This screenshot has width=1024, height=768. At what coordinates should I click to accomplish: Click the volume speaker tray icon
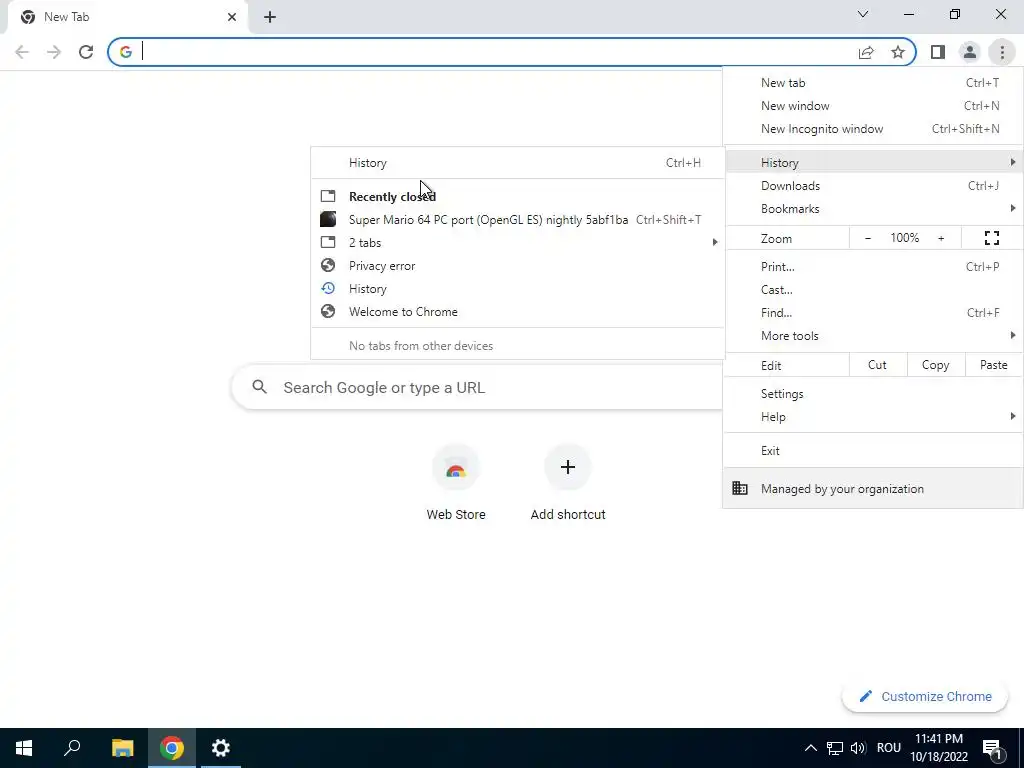click(858, 748)
